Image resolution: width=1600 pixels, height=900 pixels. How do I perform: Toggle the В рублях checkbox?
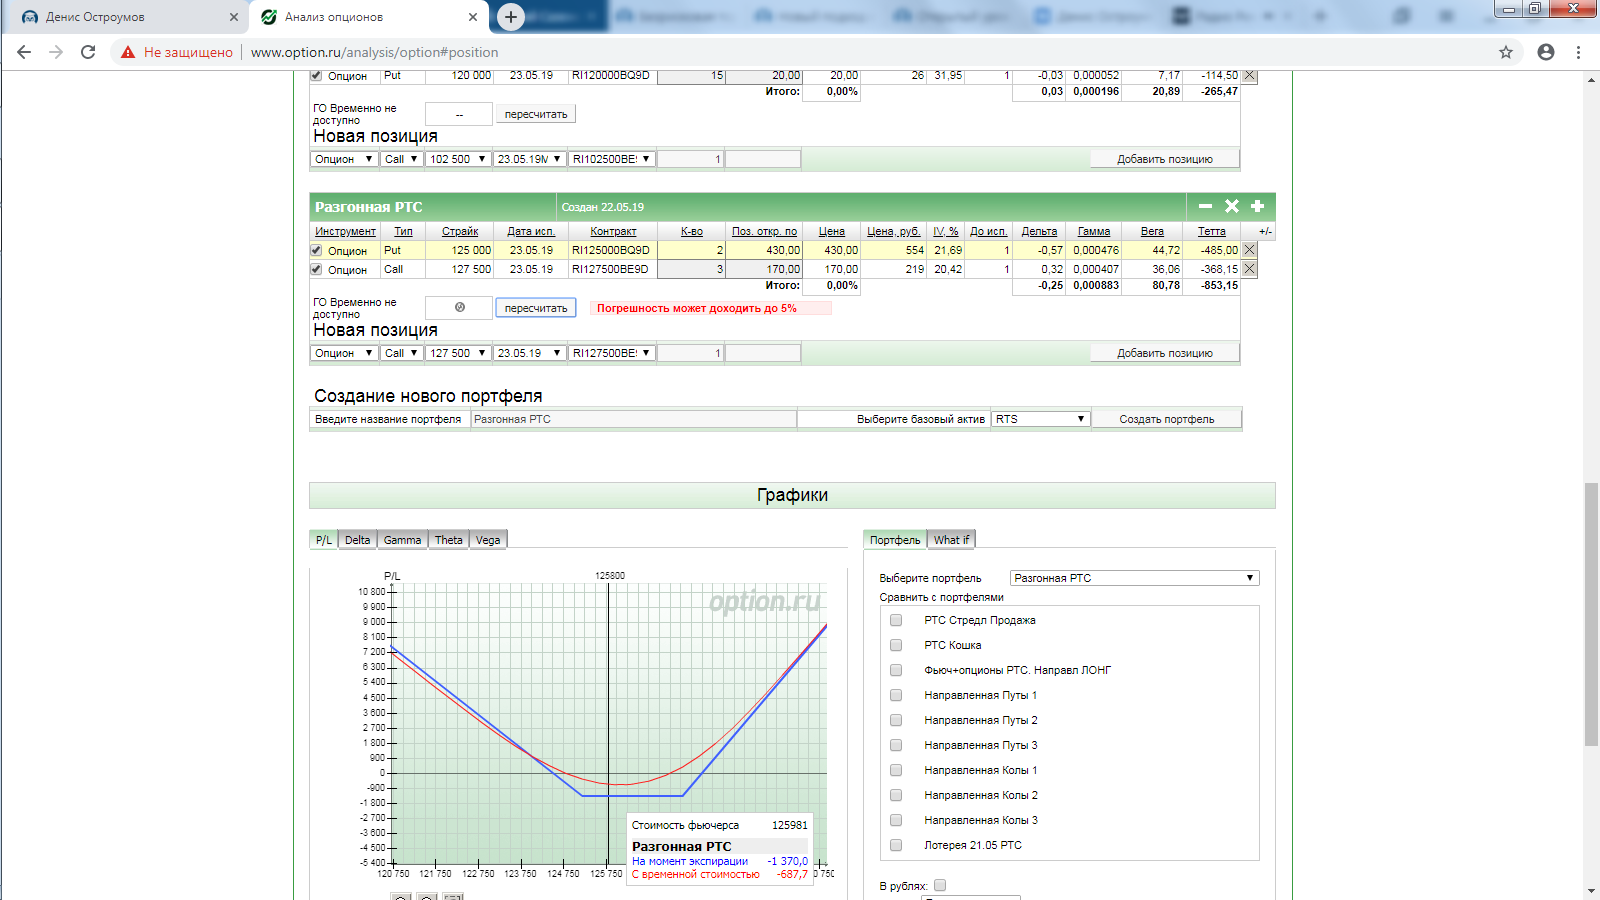click(940, 885)
